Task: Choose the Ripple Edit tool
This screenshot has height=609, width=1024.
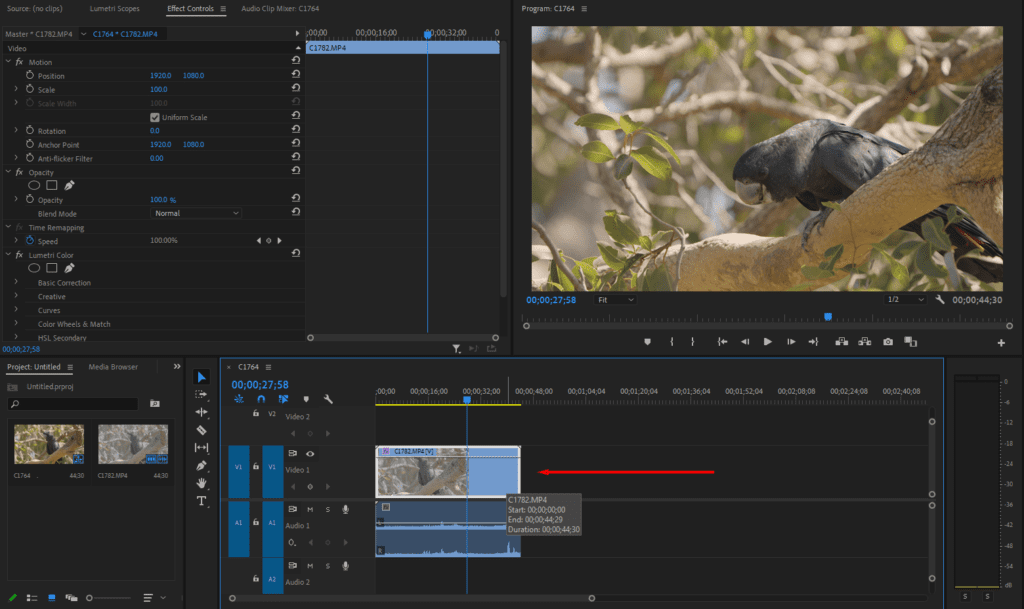Action: pyautogui.click(x=201, y=412)
